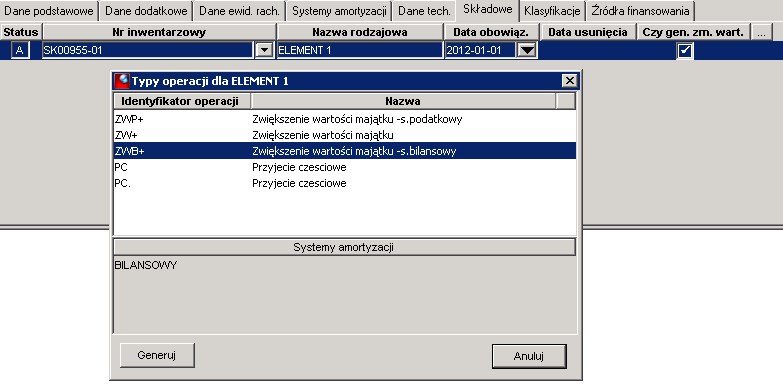This screenshot has width=783, height=386.
Task: Click the Generuj button
Action: [x=157, y=356]
